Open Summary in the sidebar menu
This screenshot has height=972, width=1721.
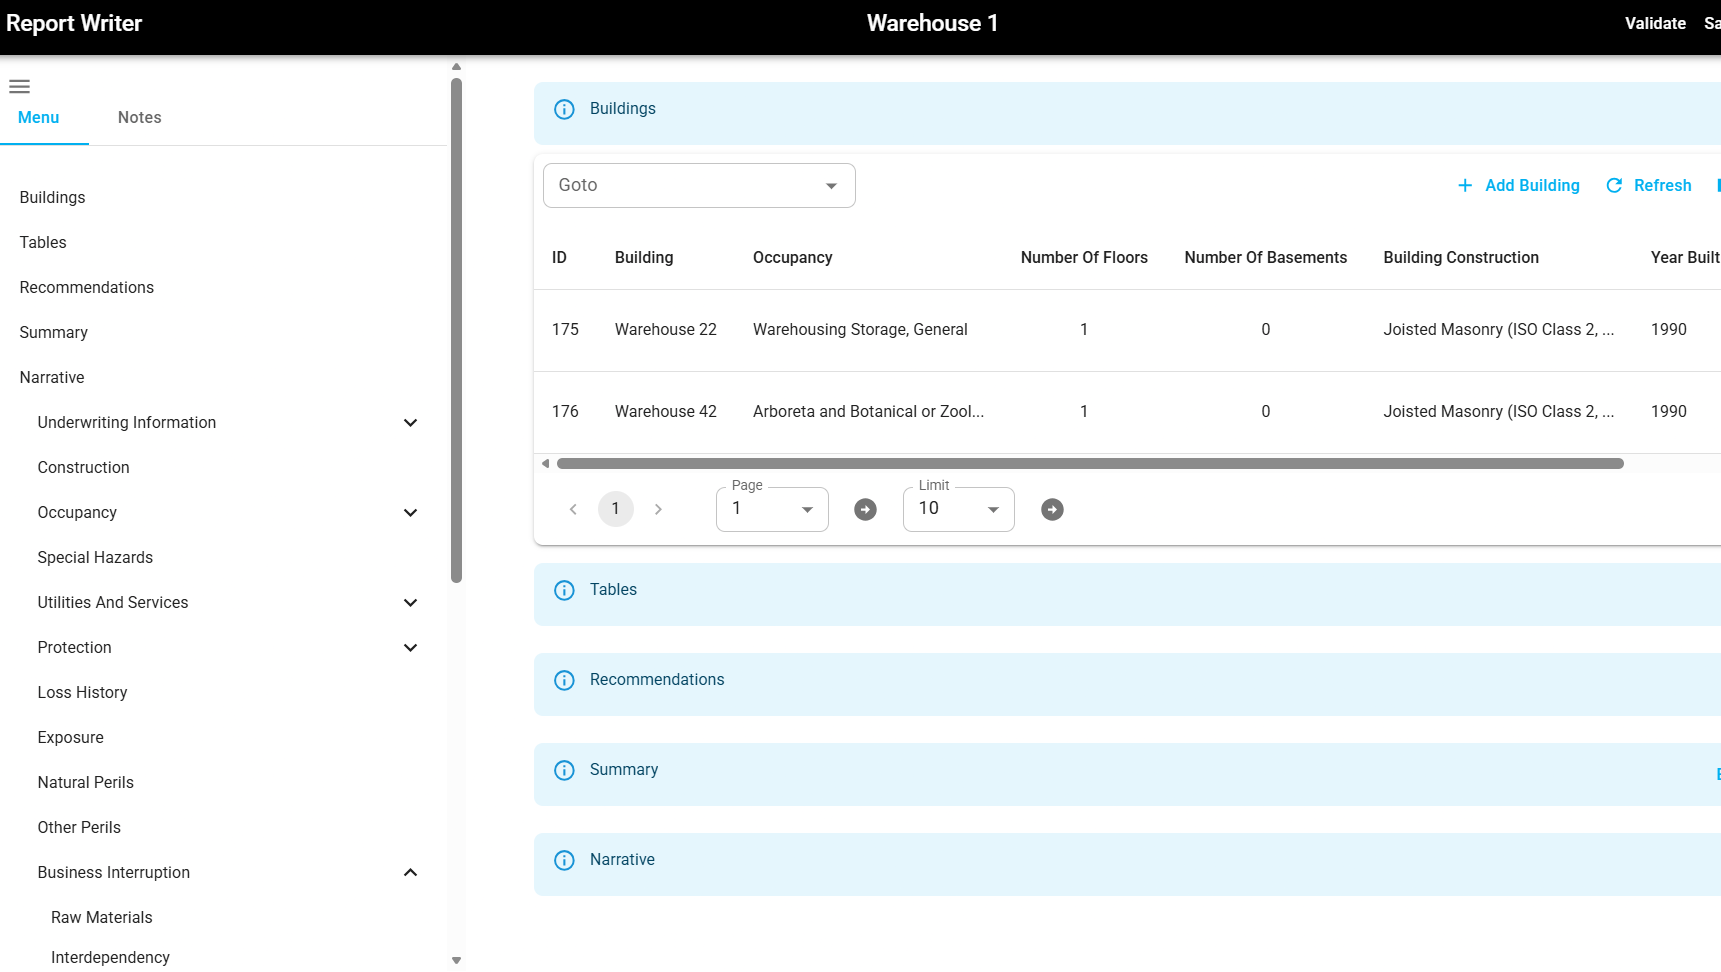click(x=54, y=333)
